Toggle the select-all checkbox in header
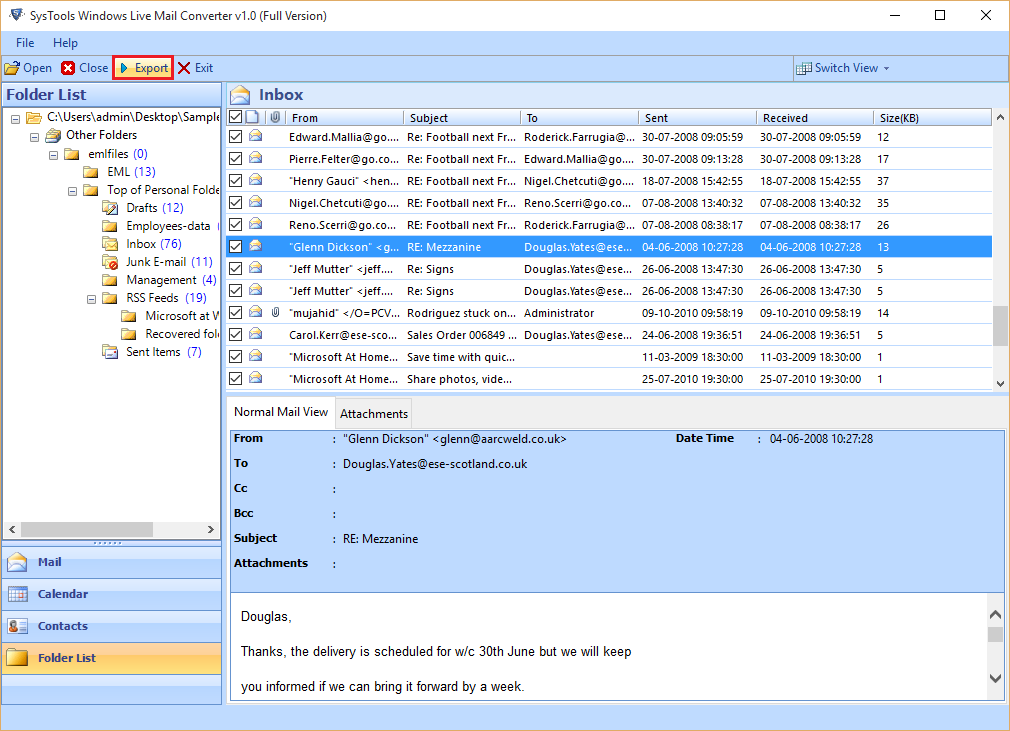This screenshot has width=1010, height=731. click(236, 117)
